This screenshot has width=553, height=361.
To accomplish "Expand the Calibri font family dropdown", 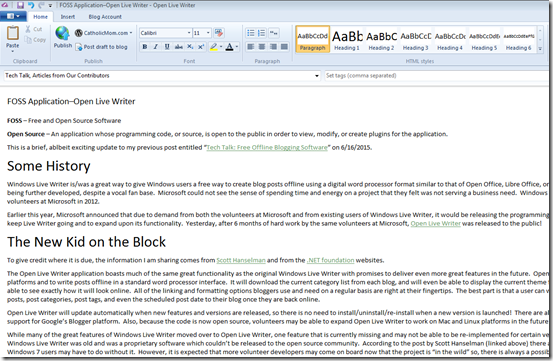I will (189, 33).
